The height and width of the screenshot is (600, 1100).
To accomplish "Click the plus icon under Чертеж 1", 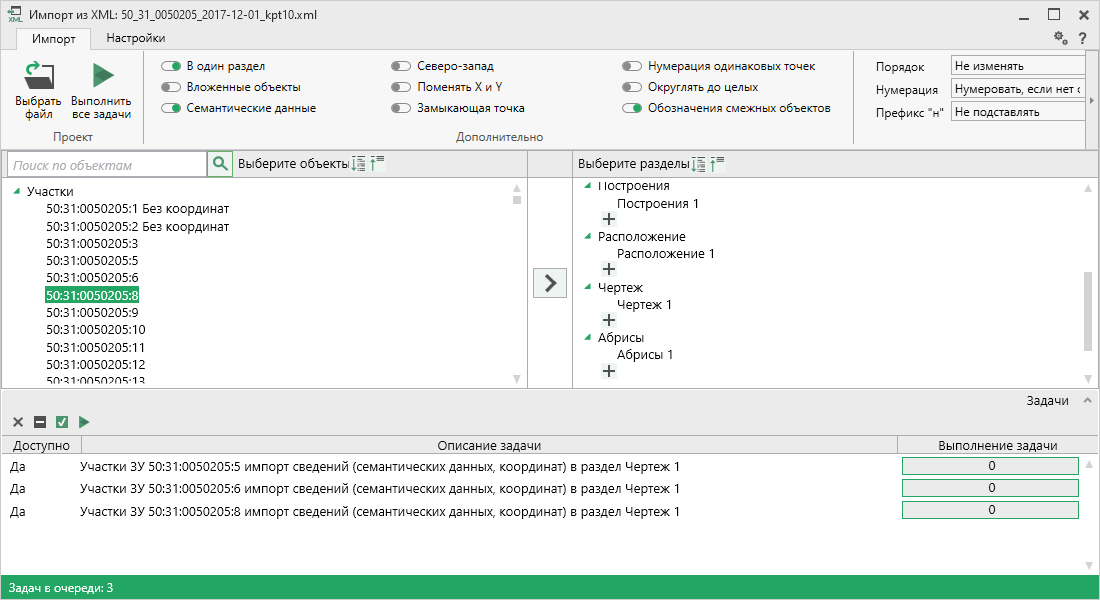I will (x=608, y=320).
